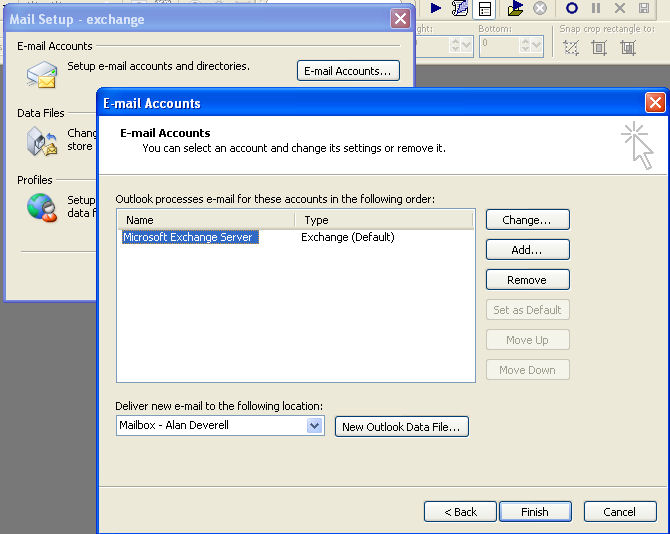The width and height of the screenshot is (670, 534).
Task: Click the Add... button
Action: (528, 249)
